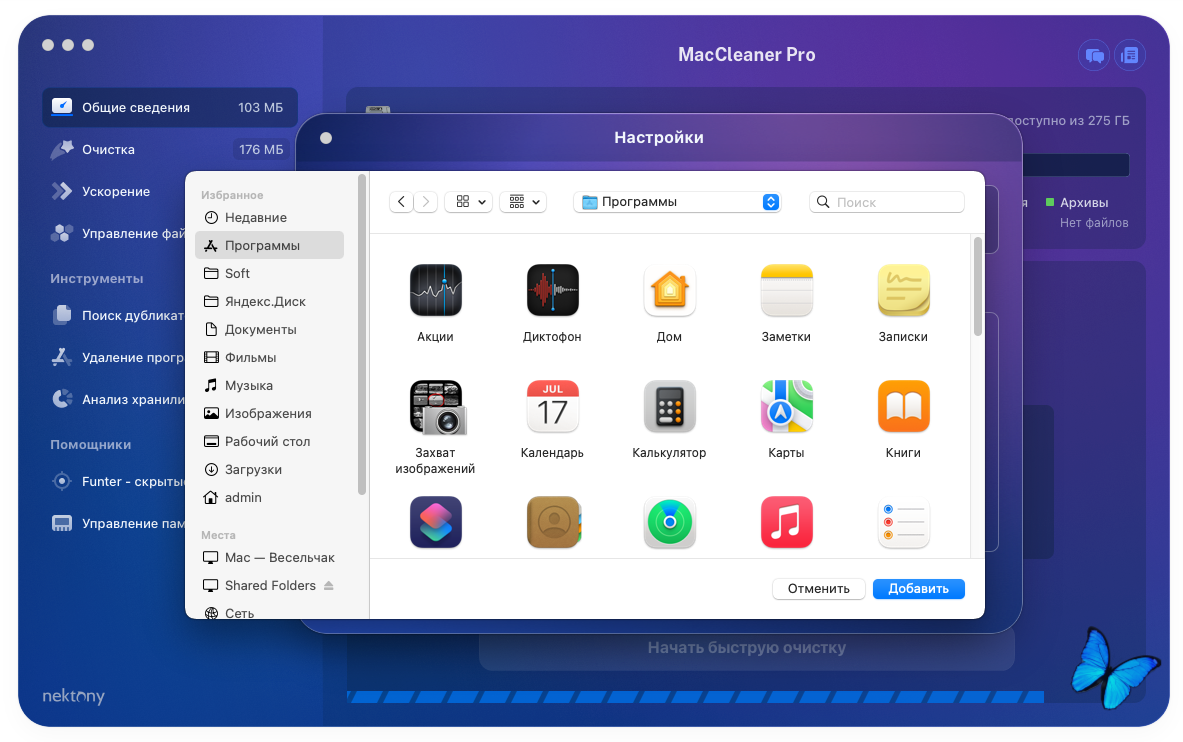Select Программы in the sidebar
1183x742 pixels.
click(x=269, y=245)
